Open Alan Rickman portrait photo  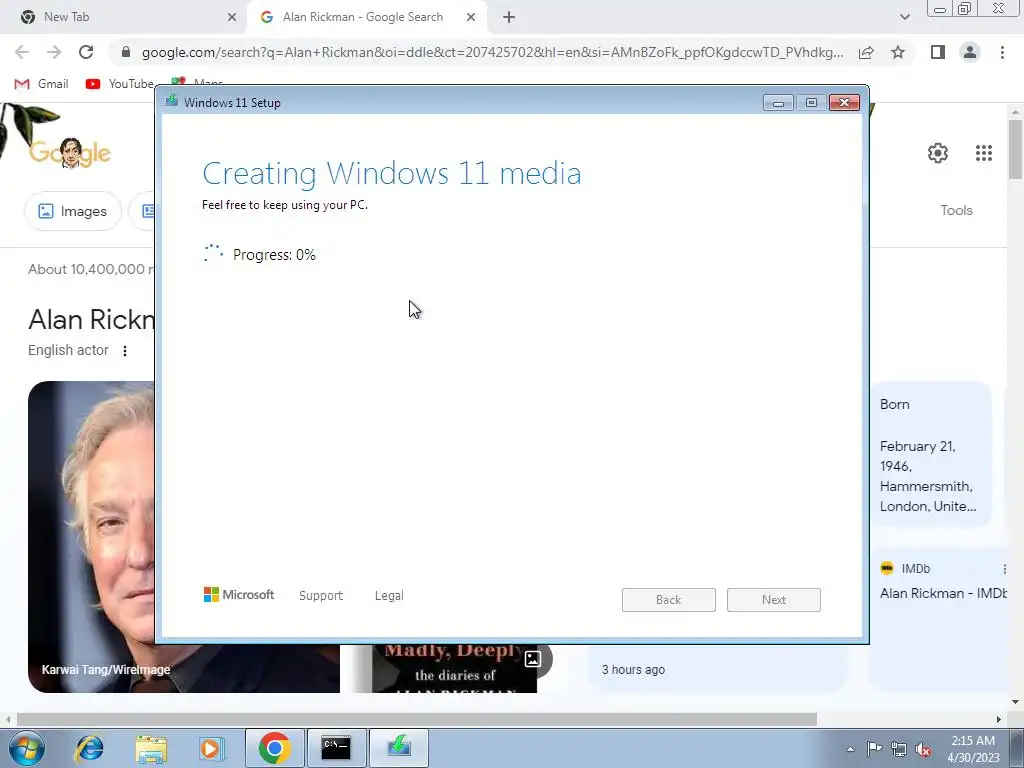pyautogui.click(x=91, y=537)
